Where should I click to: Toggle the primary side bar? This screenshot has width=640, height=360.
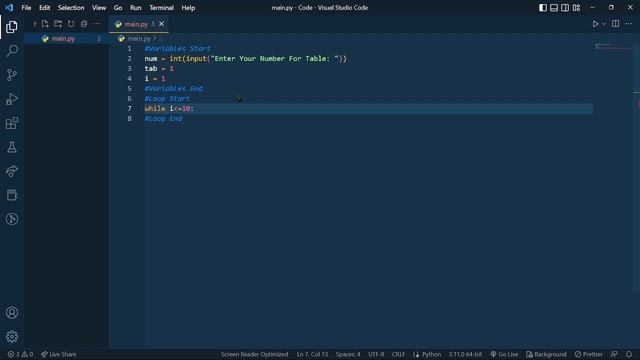[x=543, y=8]
